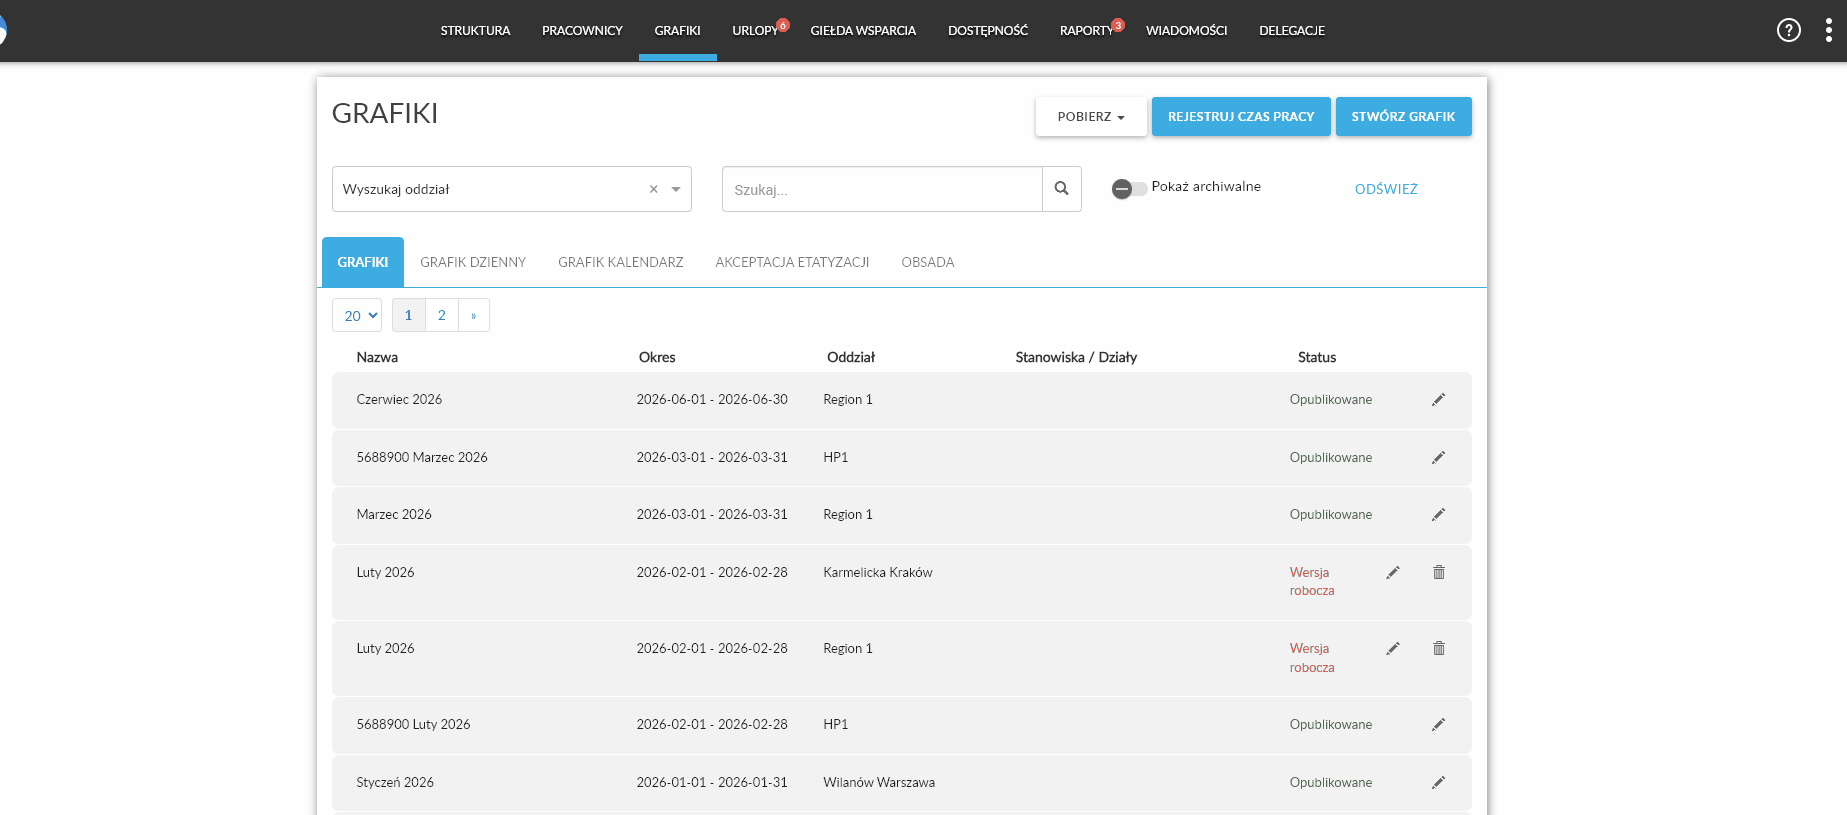
Task: Select the blue GRAFIKI sub-tab
Action: pos(363,262)
